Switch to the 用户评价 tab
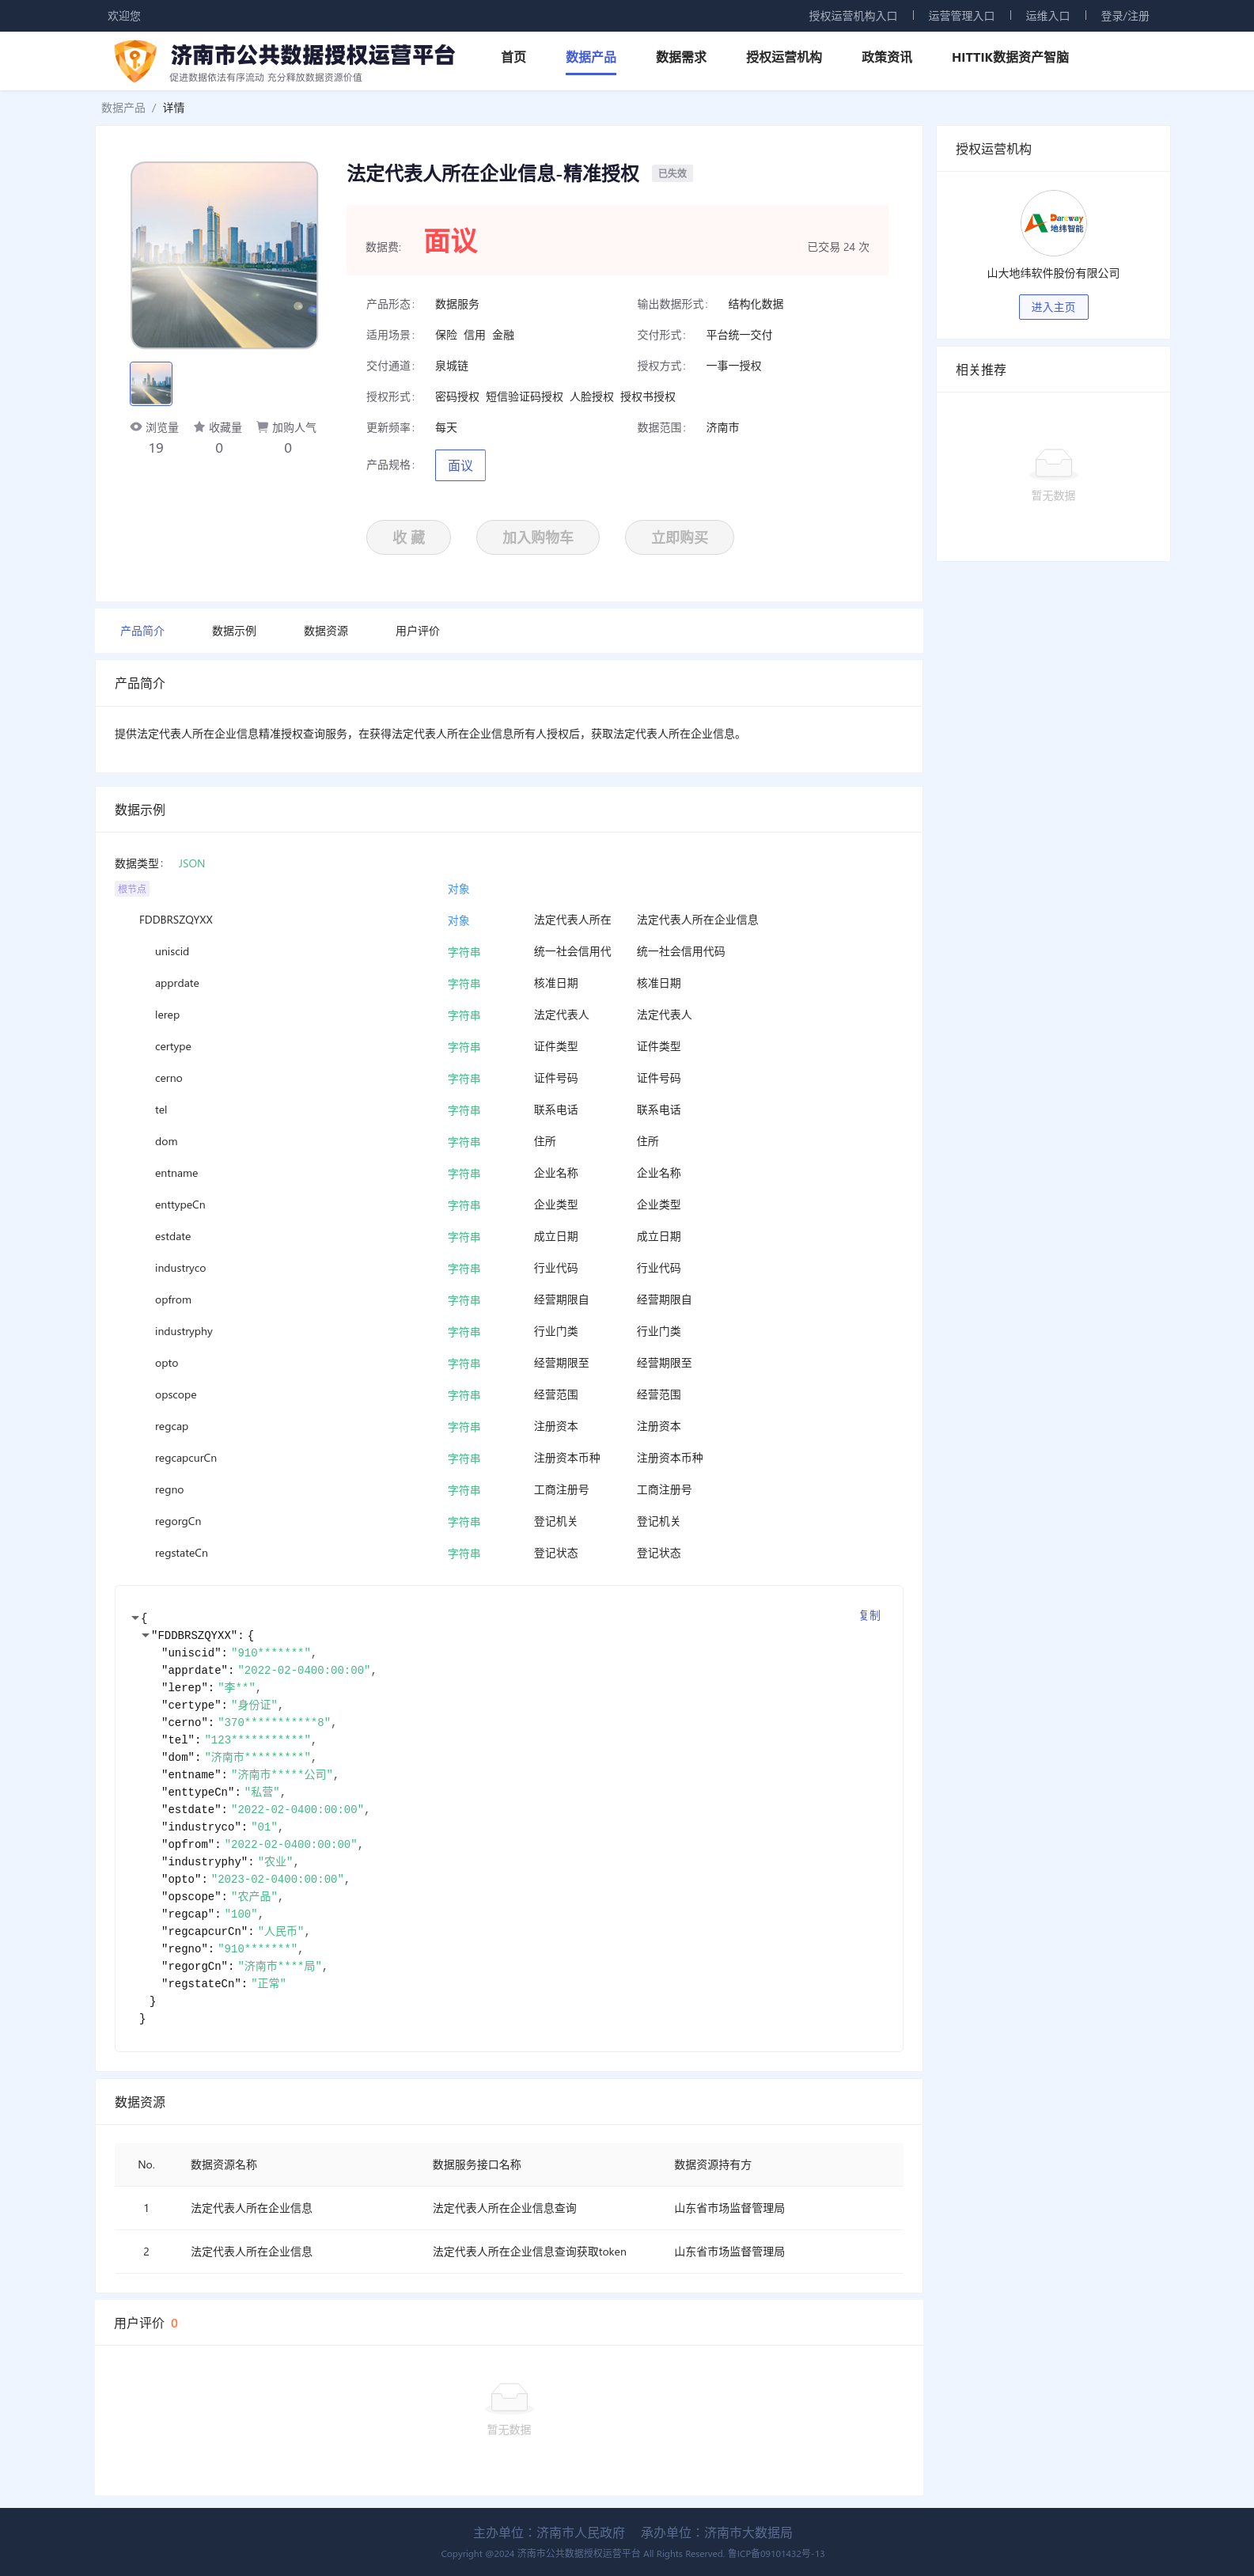The height and width of the screenshot is (2576, 1254). pyautogui.click(x=417, y=631)
